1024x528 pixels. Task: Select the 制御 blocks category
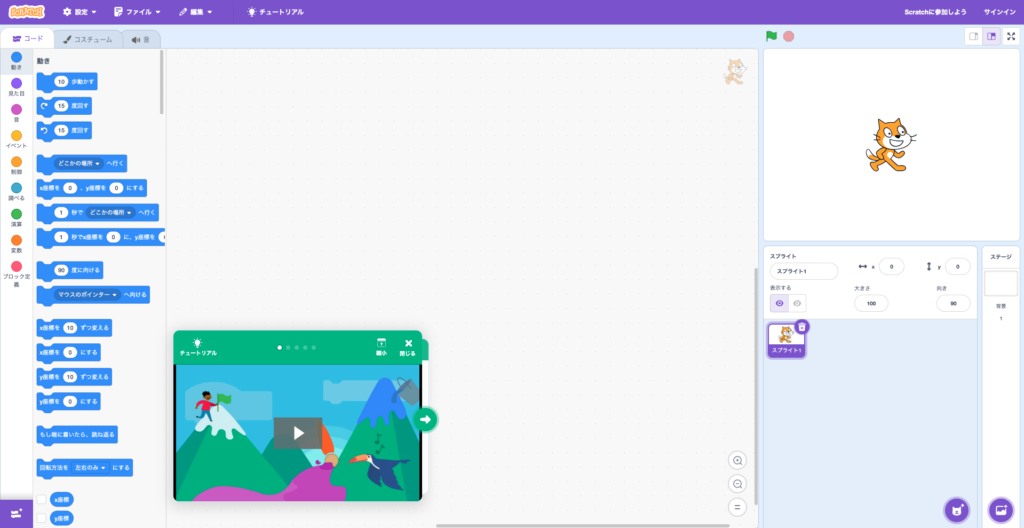(16, 166)
